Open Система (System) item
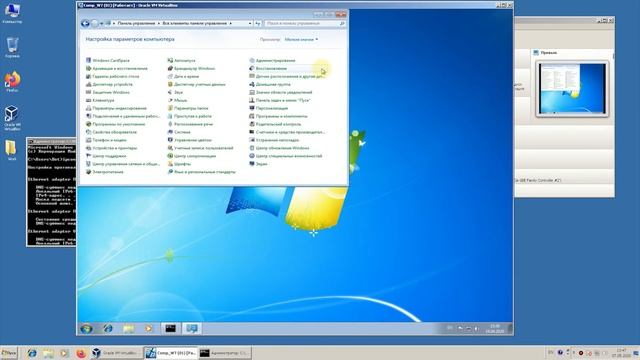 [179, 132]
